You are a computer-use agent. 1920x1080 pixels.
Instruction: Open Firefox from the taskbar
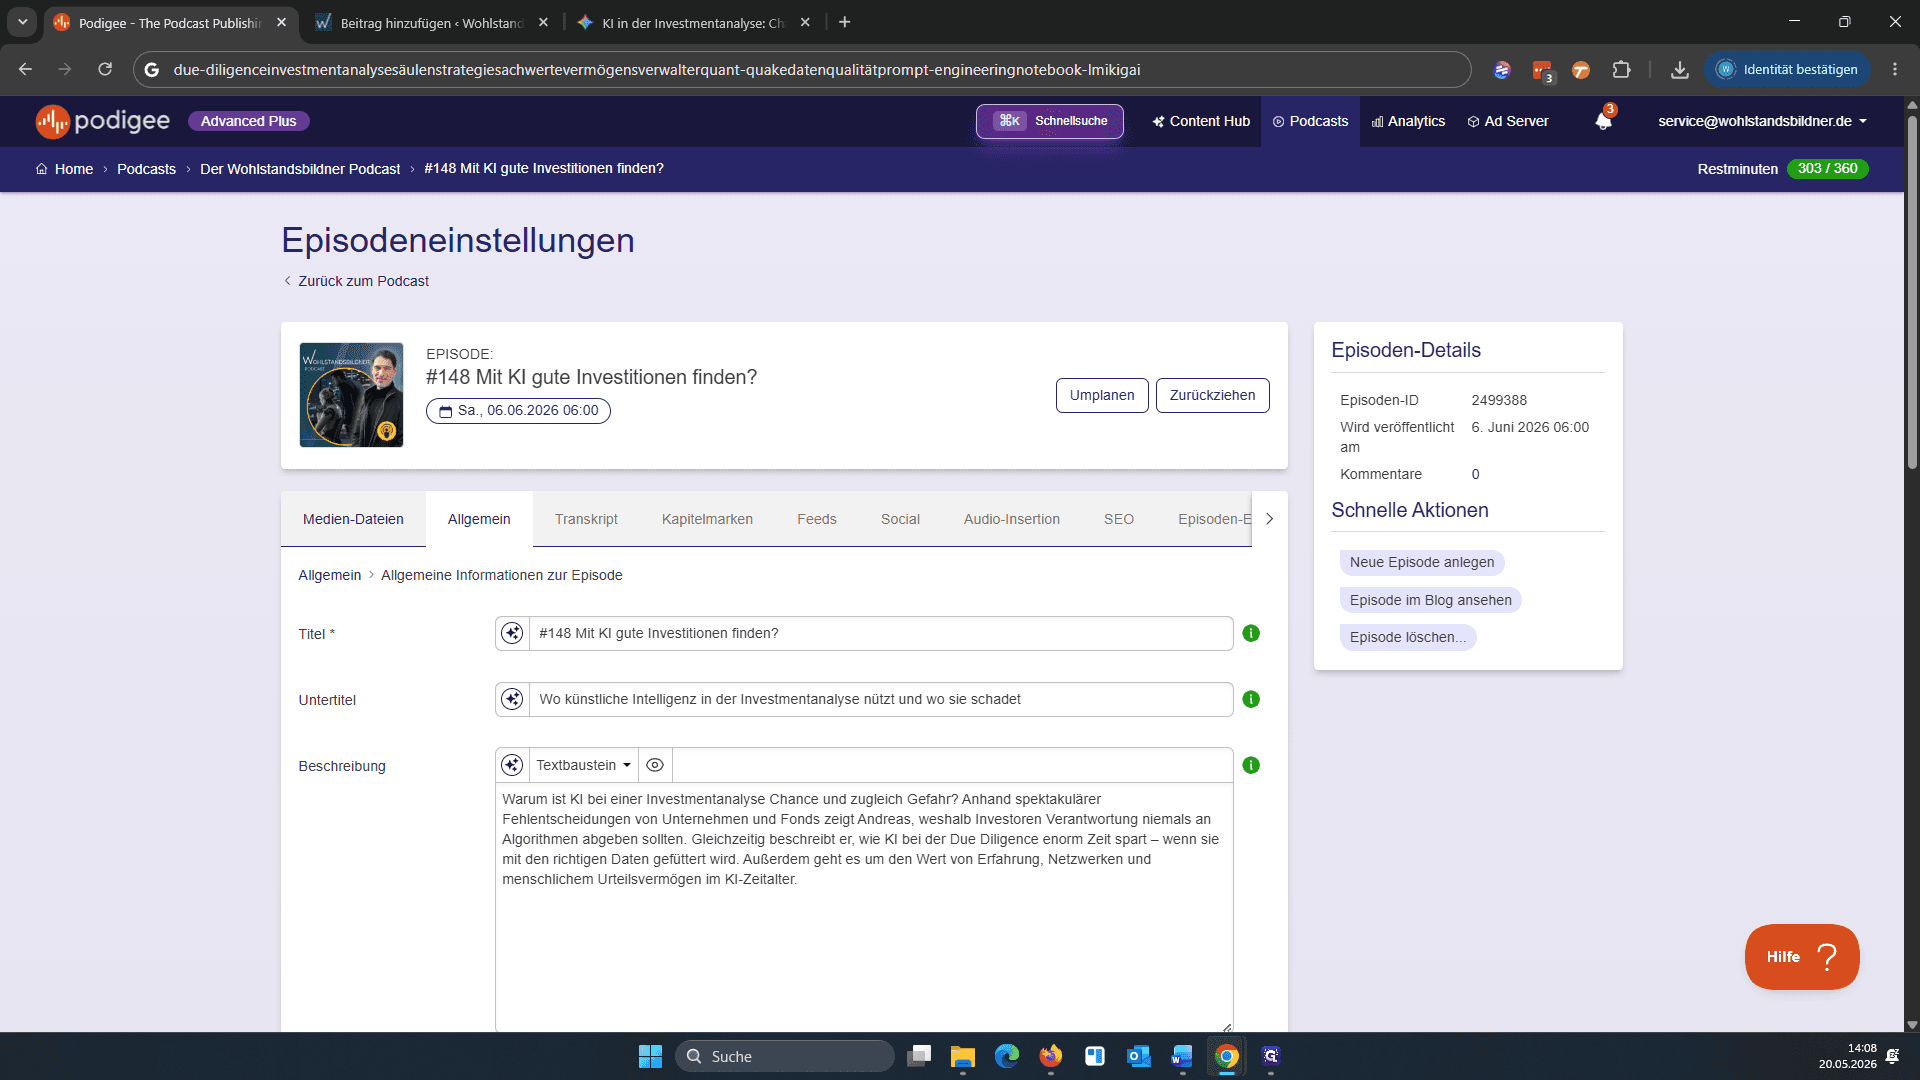[x=1051, y=1056]
